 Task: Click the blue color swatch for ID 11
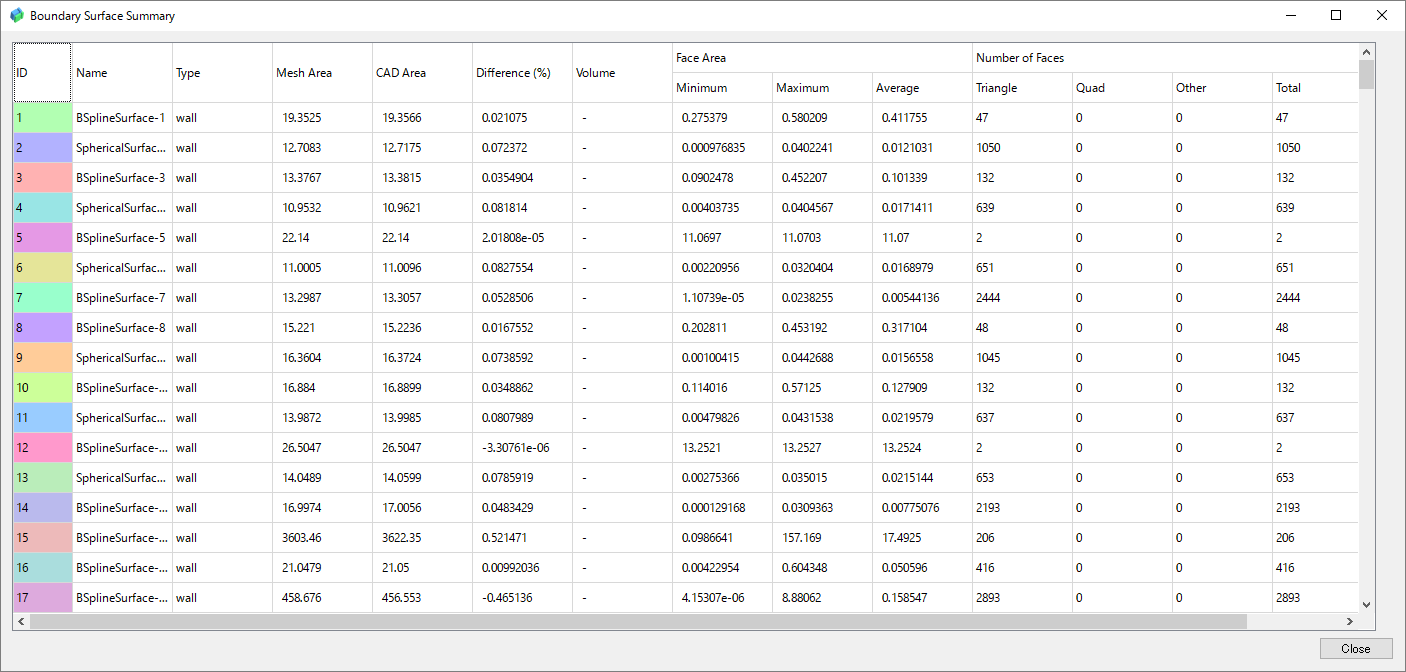tap(43, 418)
